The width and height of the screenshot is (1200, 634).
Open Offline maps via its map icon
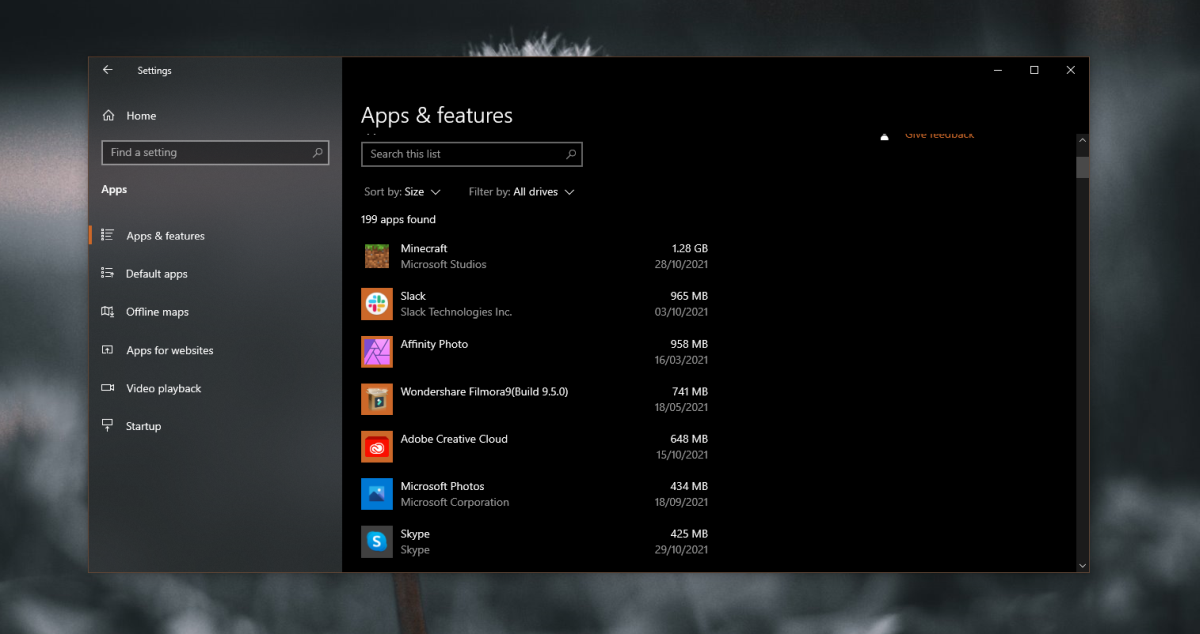(x=108, y=312)
